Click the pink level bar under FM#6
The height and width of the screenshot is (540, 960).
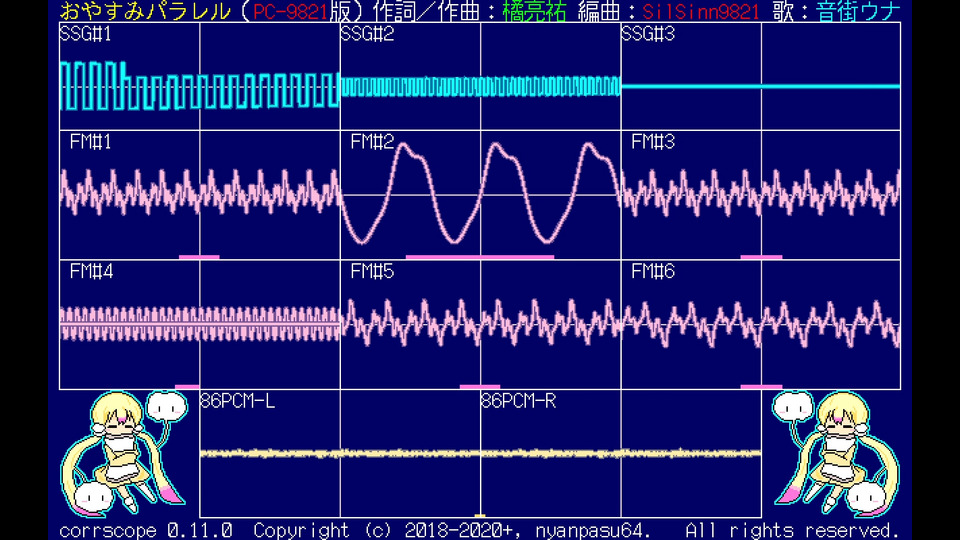pos(761,387)
